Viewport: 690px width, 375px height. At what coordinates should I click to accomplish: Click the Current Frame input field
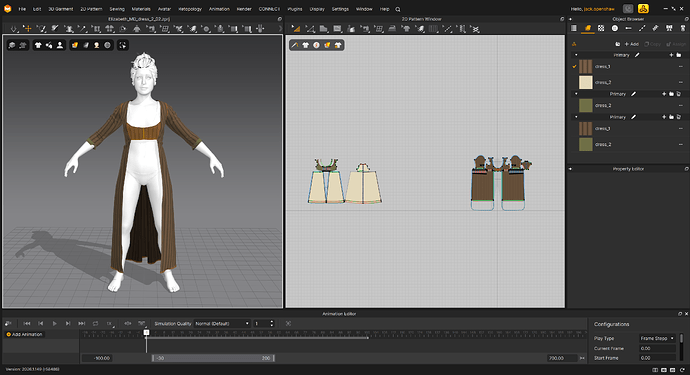657,348
